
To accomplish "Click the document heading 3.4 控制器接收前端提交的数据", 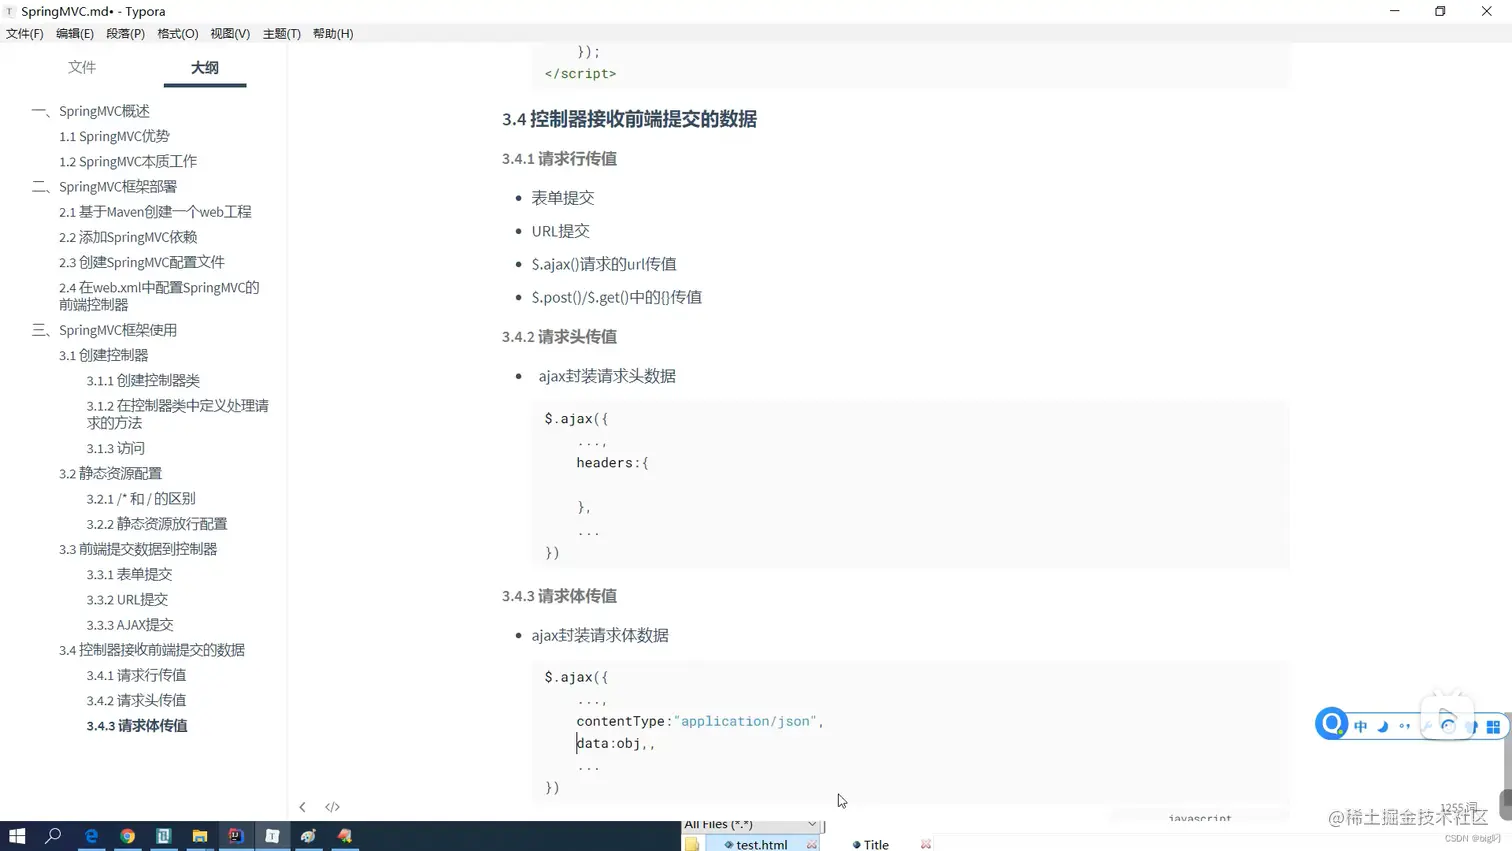I will 629,119.
